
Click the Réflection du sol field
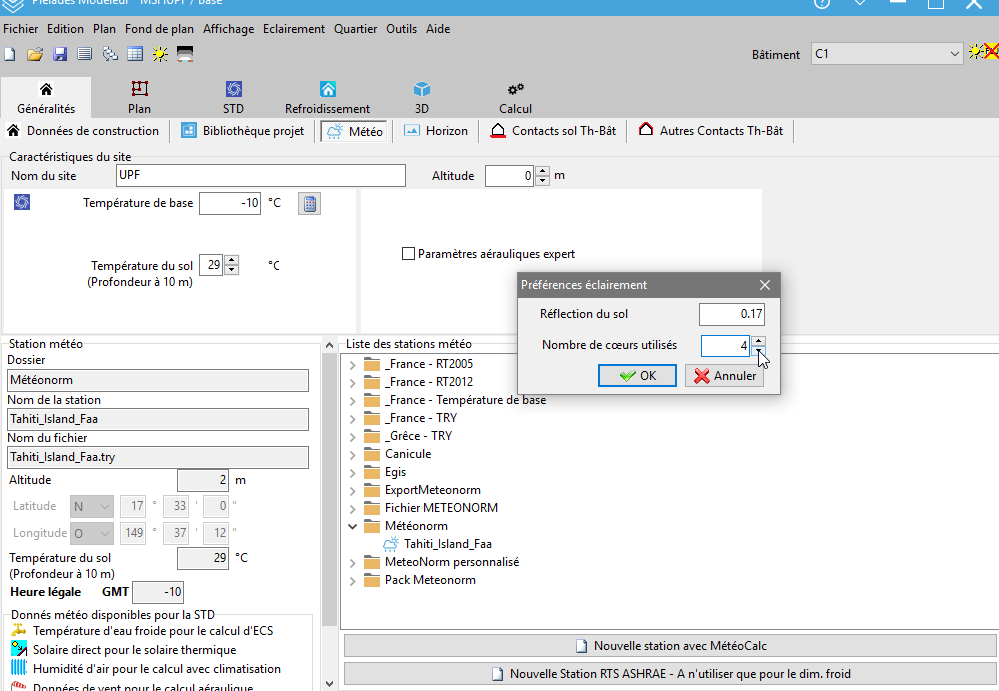tap(731, 314)
